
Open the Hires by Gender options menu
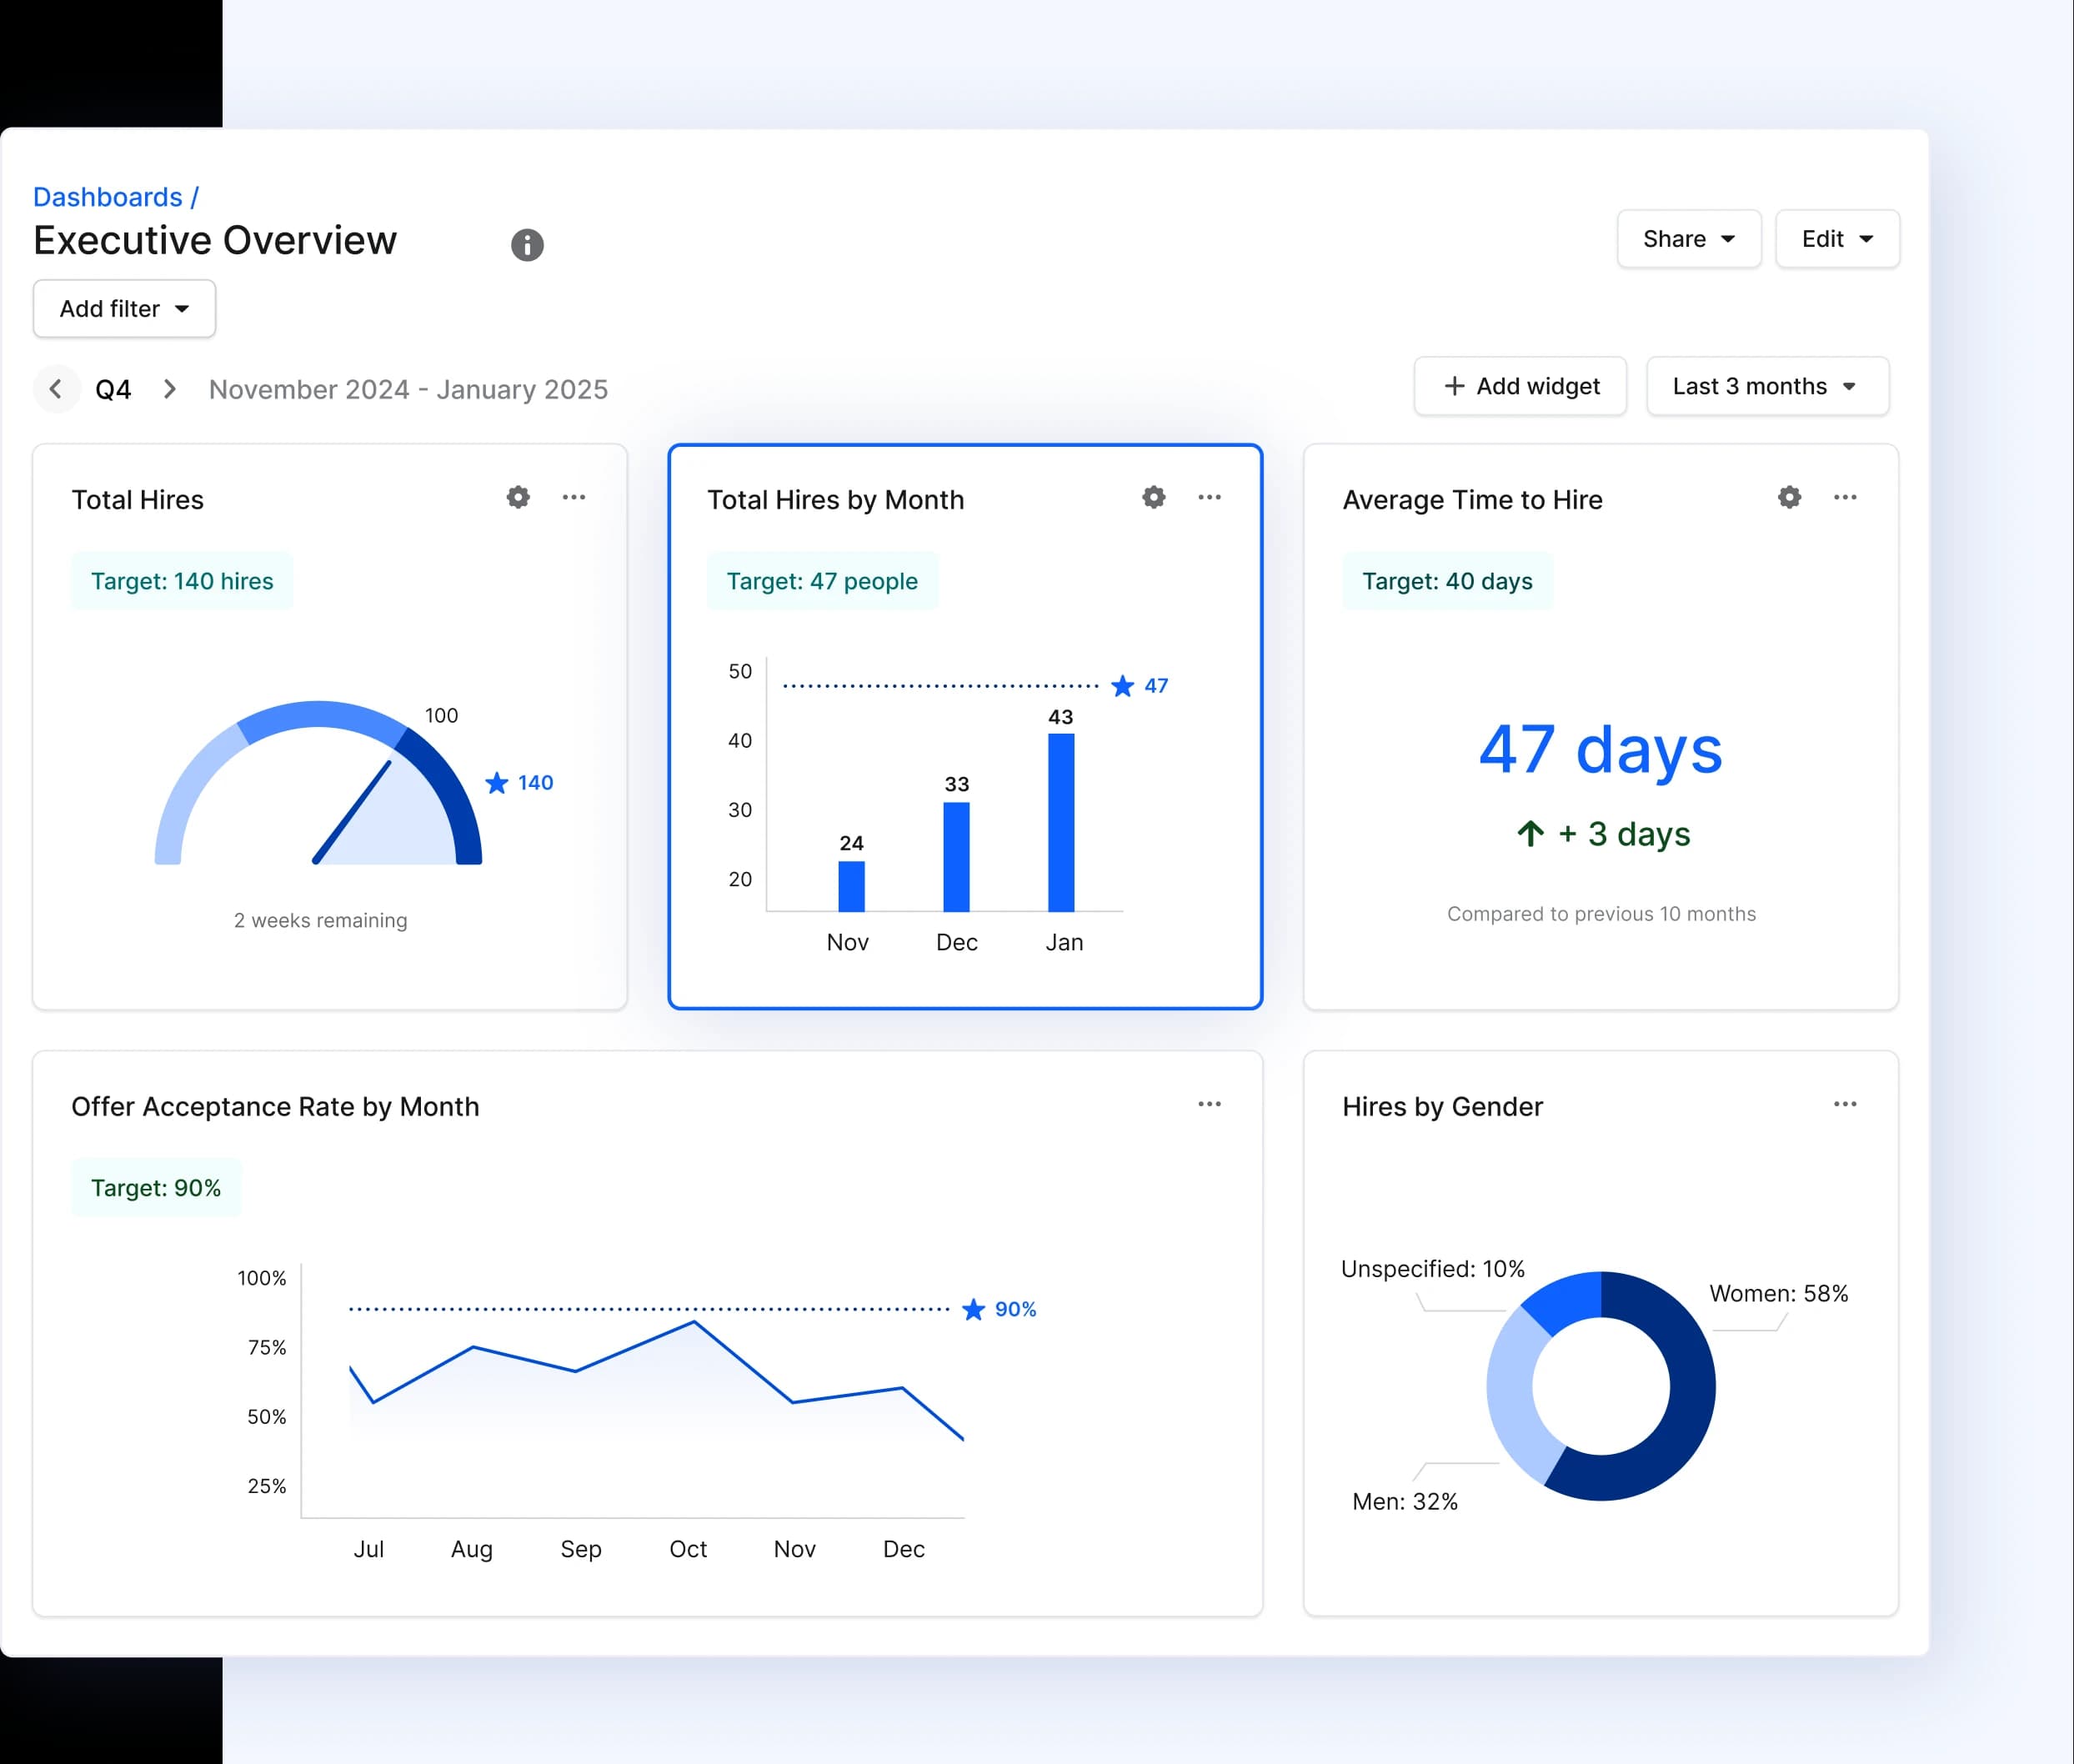[1845, 1104]
